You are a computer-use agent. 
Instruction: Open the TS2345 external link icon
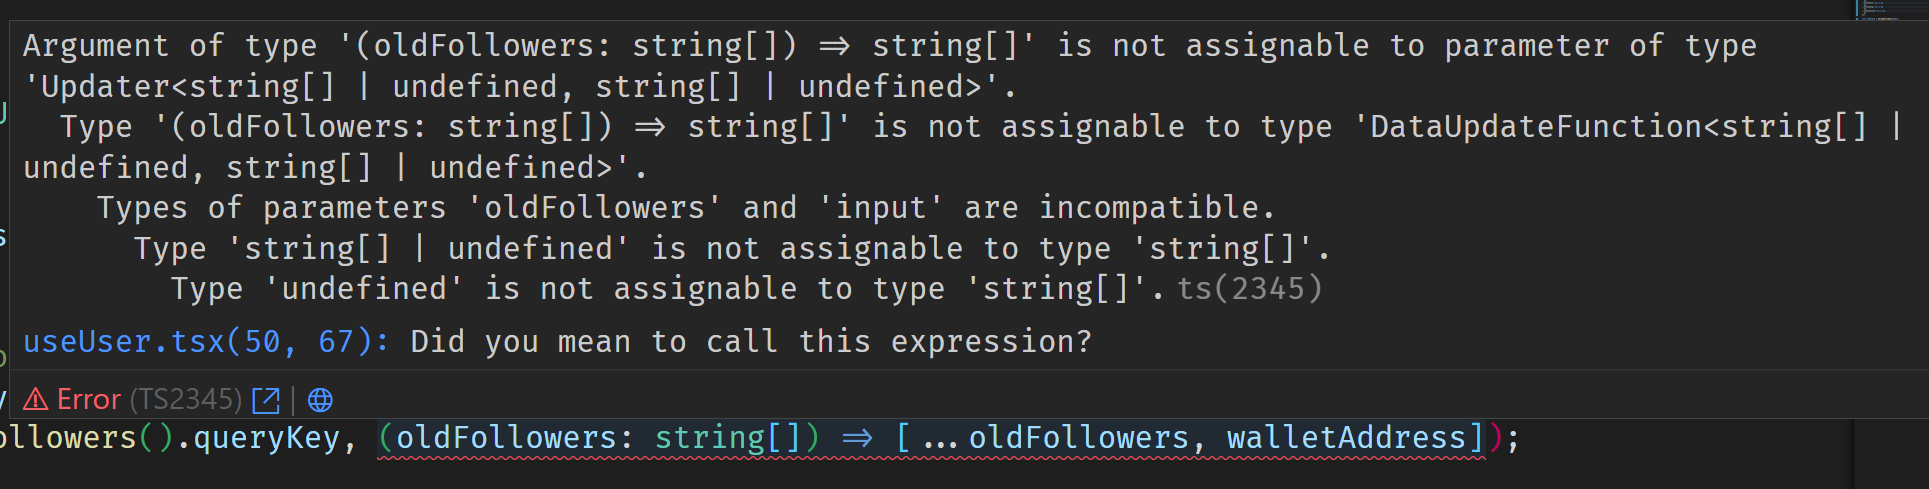point(266,400)
